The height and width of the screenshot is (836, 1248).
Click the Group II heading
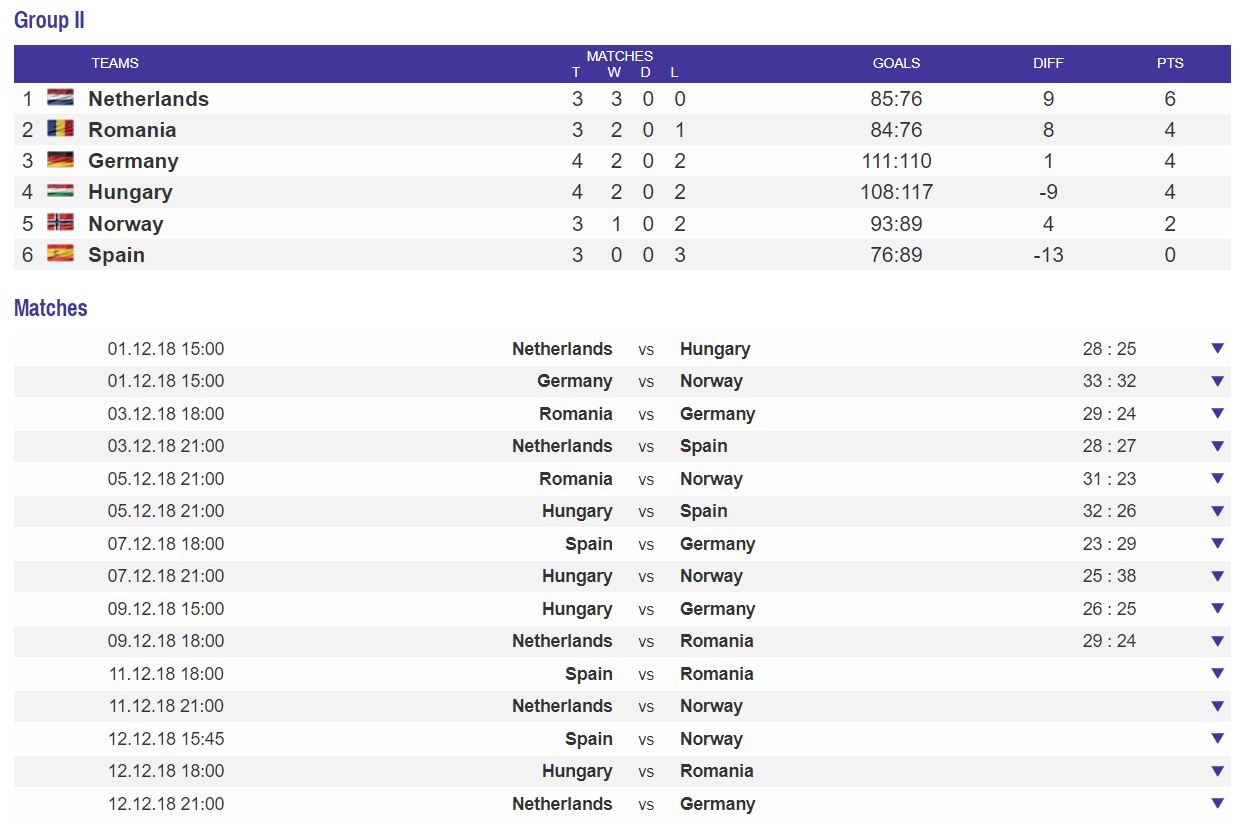pyautogui.click(x=49, y=20)
